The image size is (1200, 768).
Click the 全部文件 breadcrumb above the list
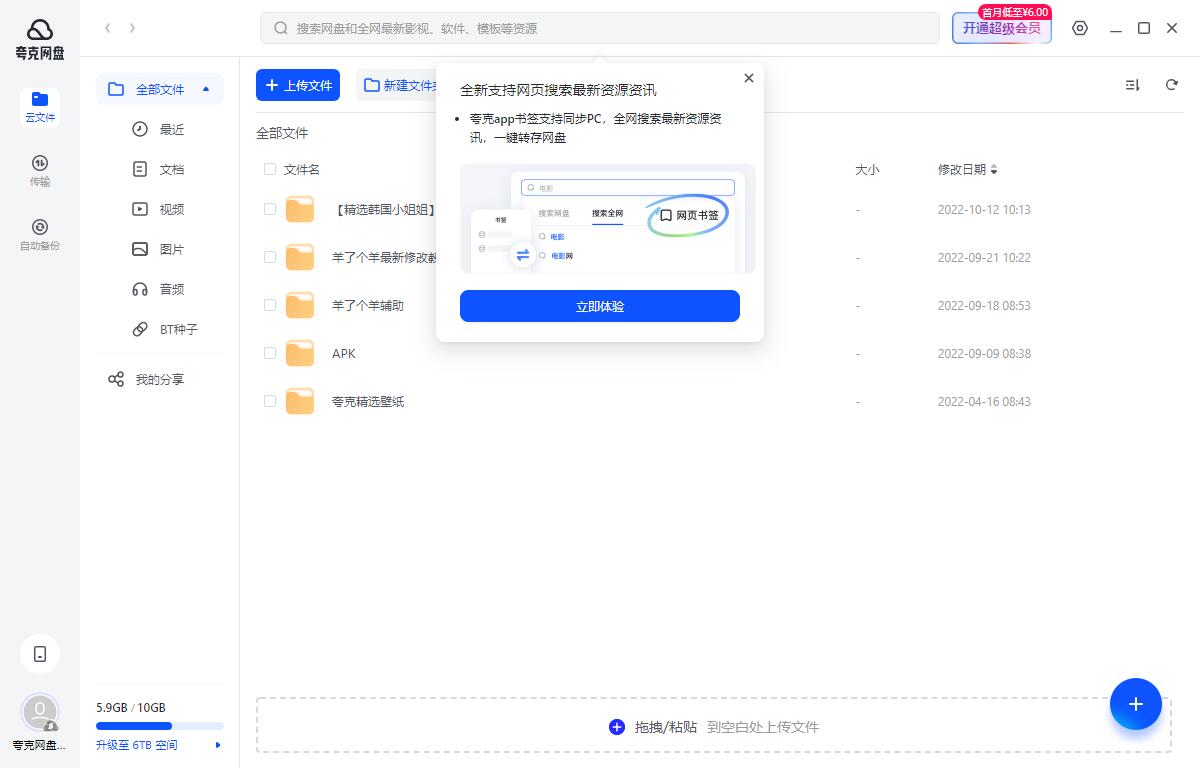click(x=282, y=133)
